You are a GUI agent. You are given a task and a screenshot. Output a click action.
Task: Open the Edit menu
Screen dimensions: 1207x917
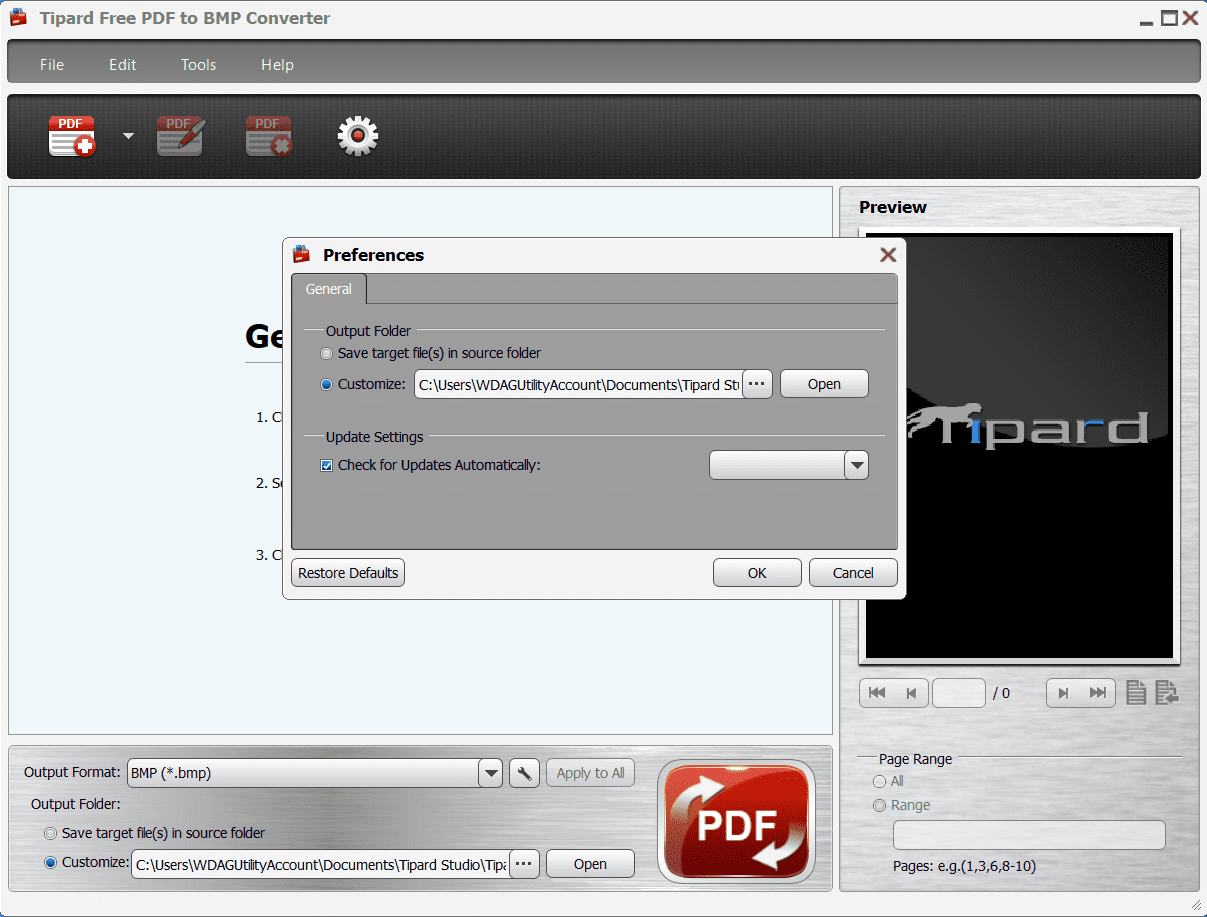point(123,64)
